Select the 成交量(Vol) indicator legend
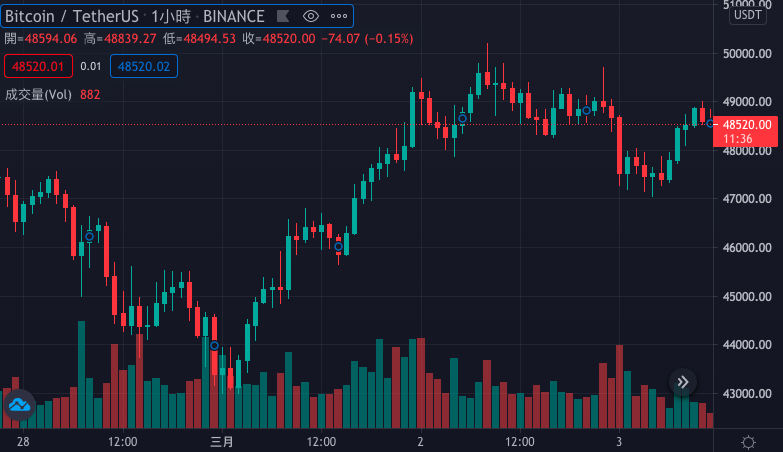783x452 pixels. coord(38,94)
